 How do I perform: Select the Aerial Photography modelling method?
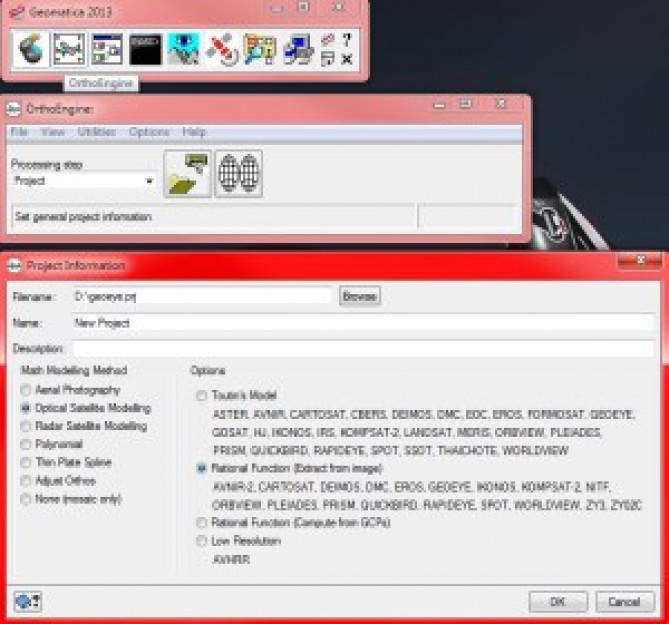26,390
